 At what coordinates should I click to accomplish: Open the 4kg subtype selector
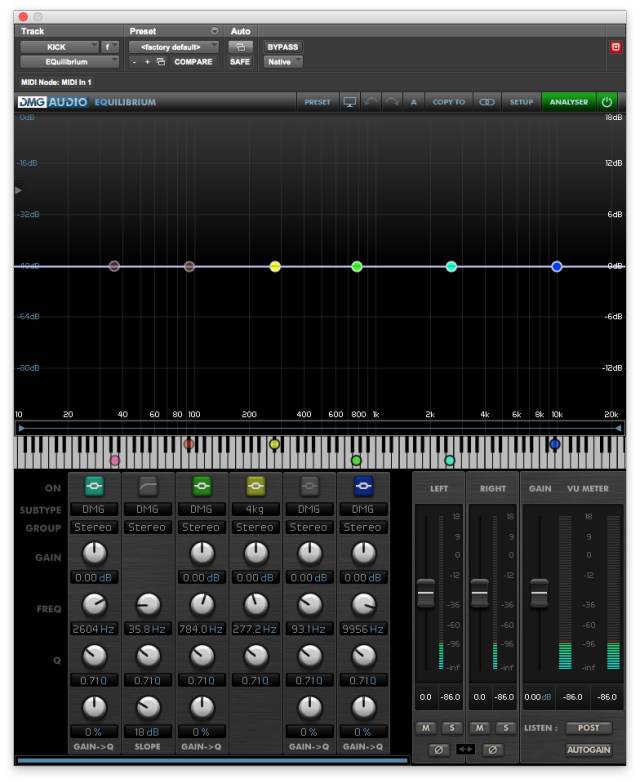pyautogui.click(x=255, y=509)
